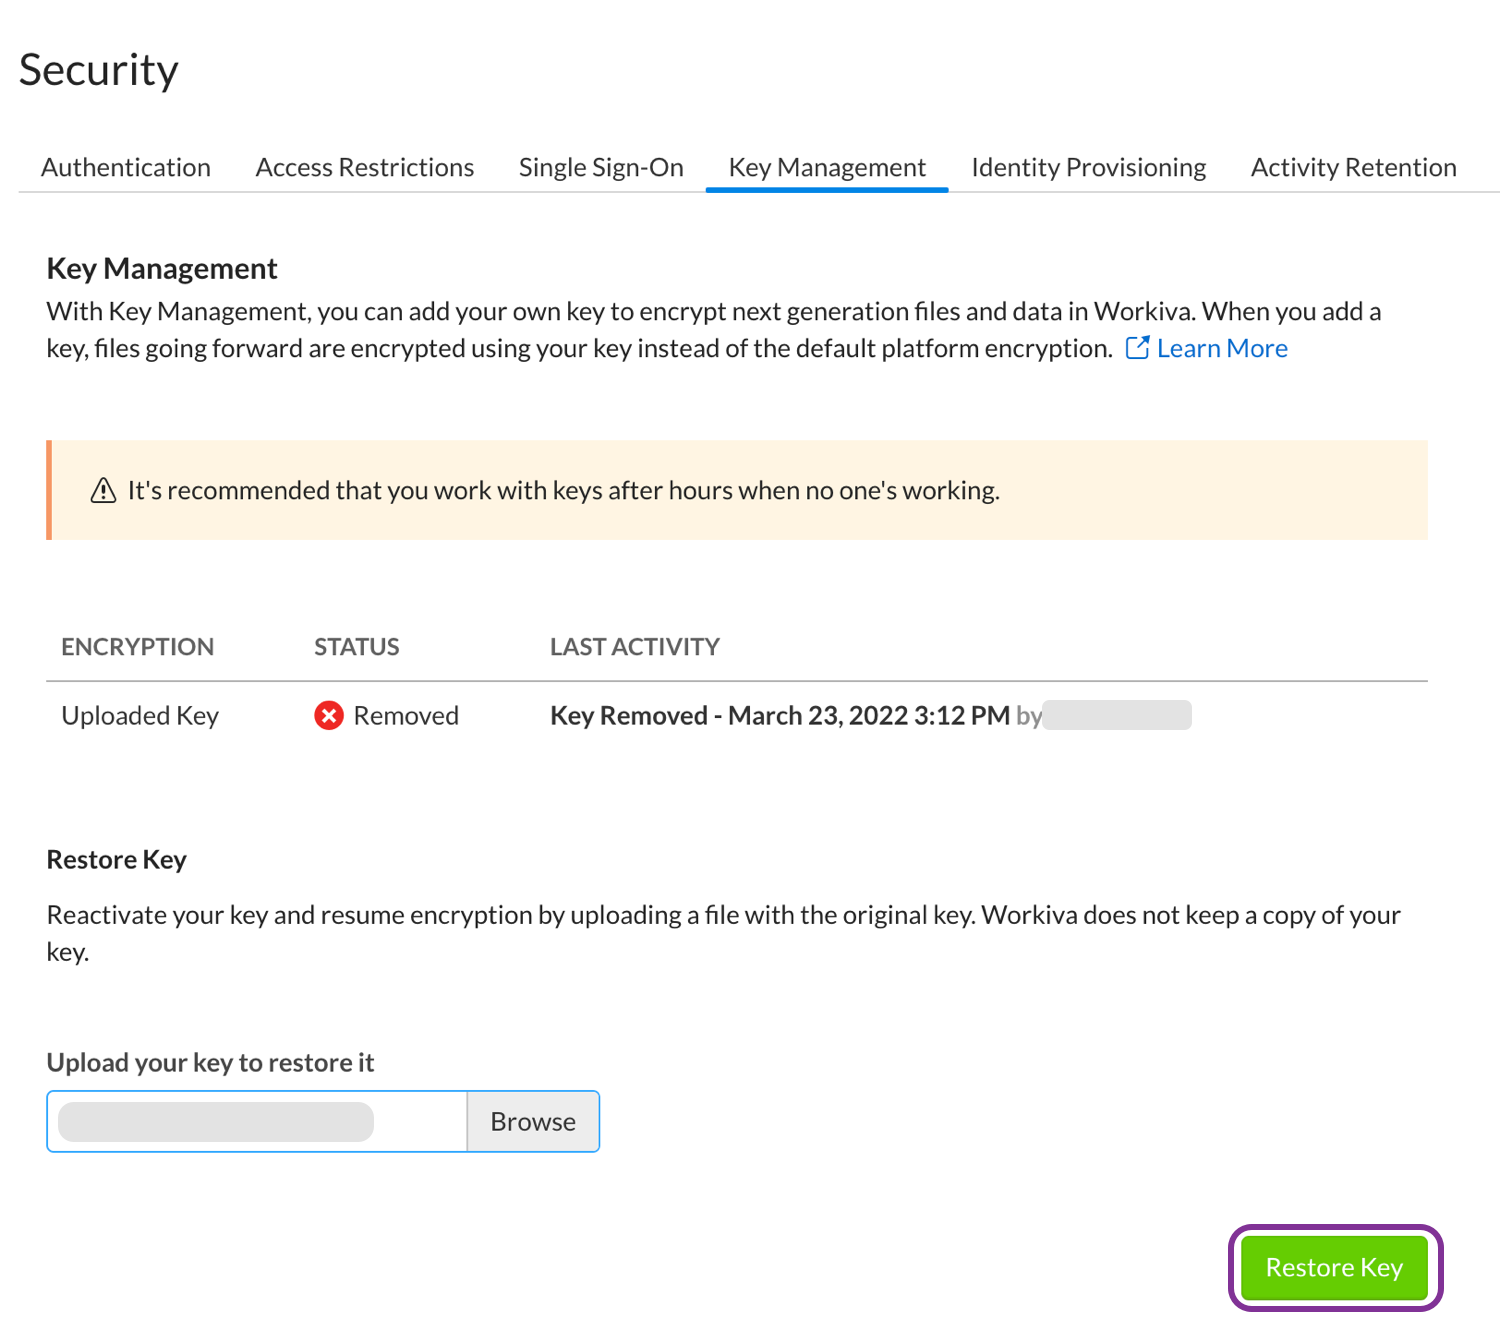Screen dimensions: 1500x1342
Task: Click the red Removed status icon
Action: point(329,716)
